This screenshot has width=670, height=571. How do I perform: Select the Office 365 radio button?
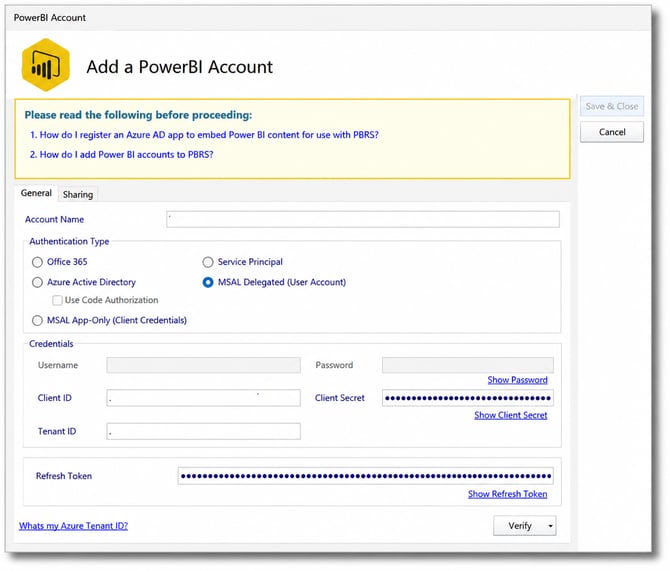[37, 262]
